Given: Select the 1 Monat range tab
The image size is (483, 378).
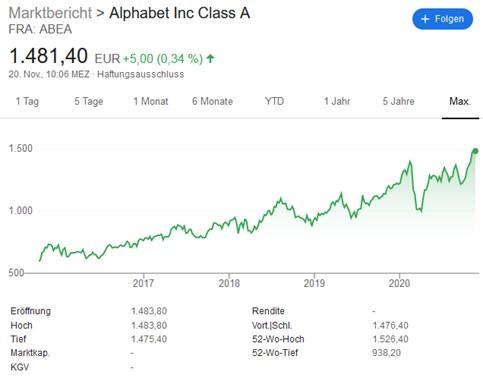Looking at the screenshot, I should point(151,101).
